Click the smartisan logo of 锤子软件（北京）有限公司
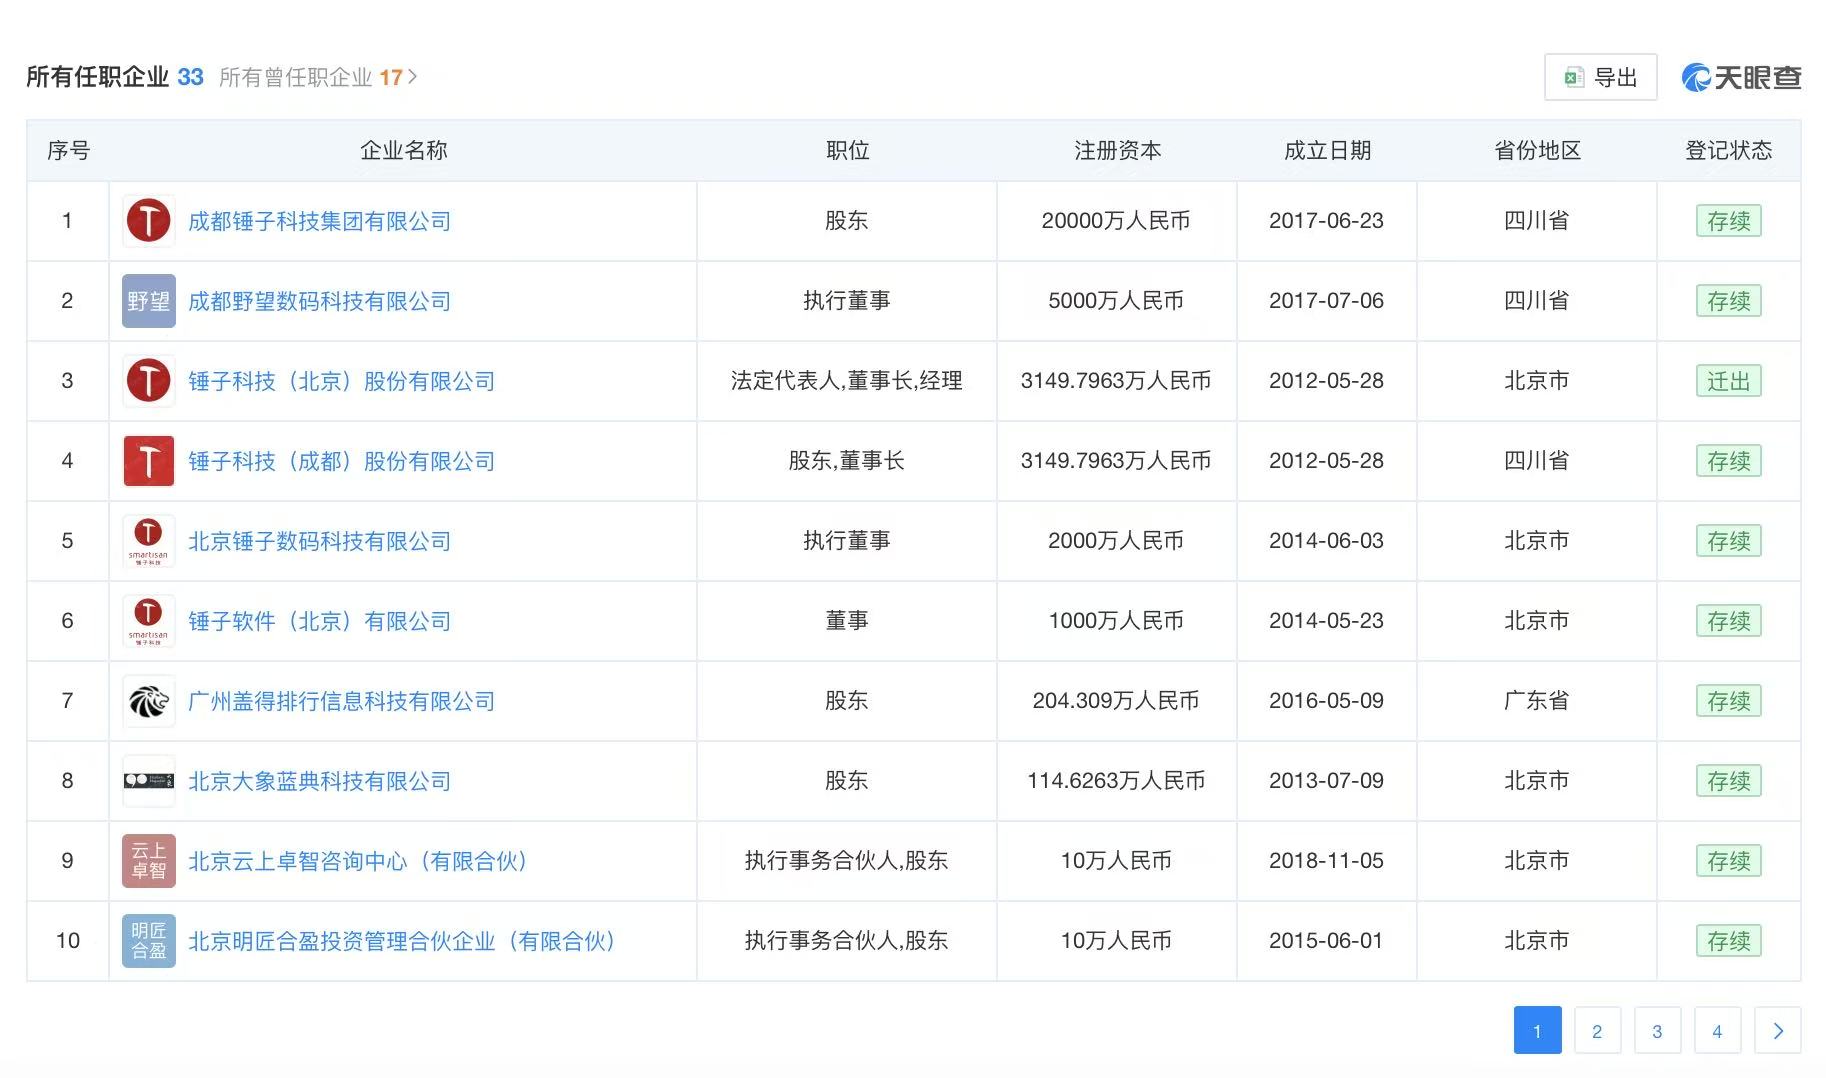 (148, 621)
